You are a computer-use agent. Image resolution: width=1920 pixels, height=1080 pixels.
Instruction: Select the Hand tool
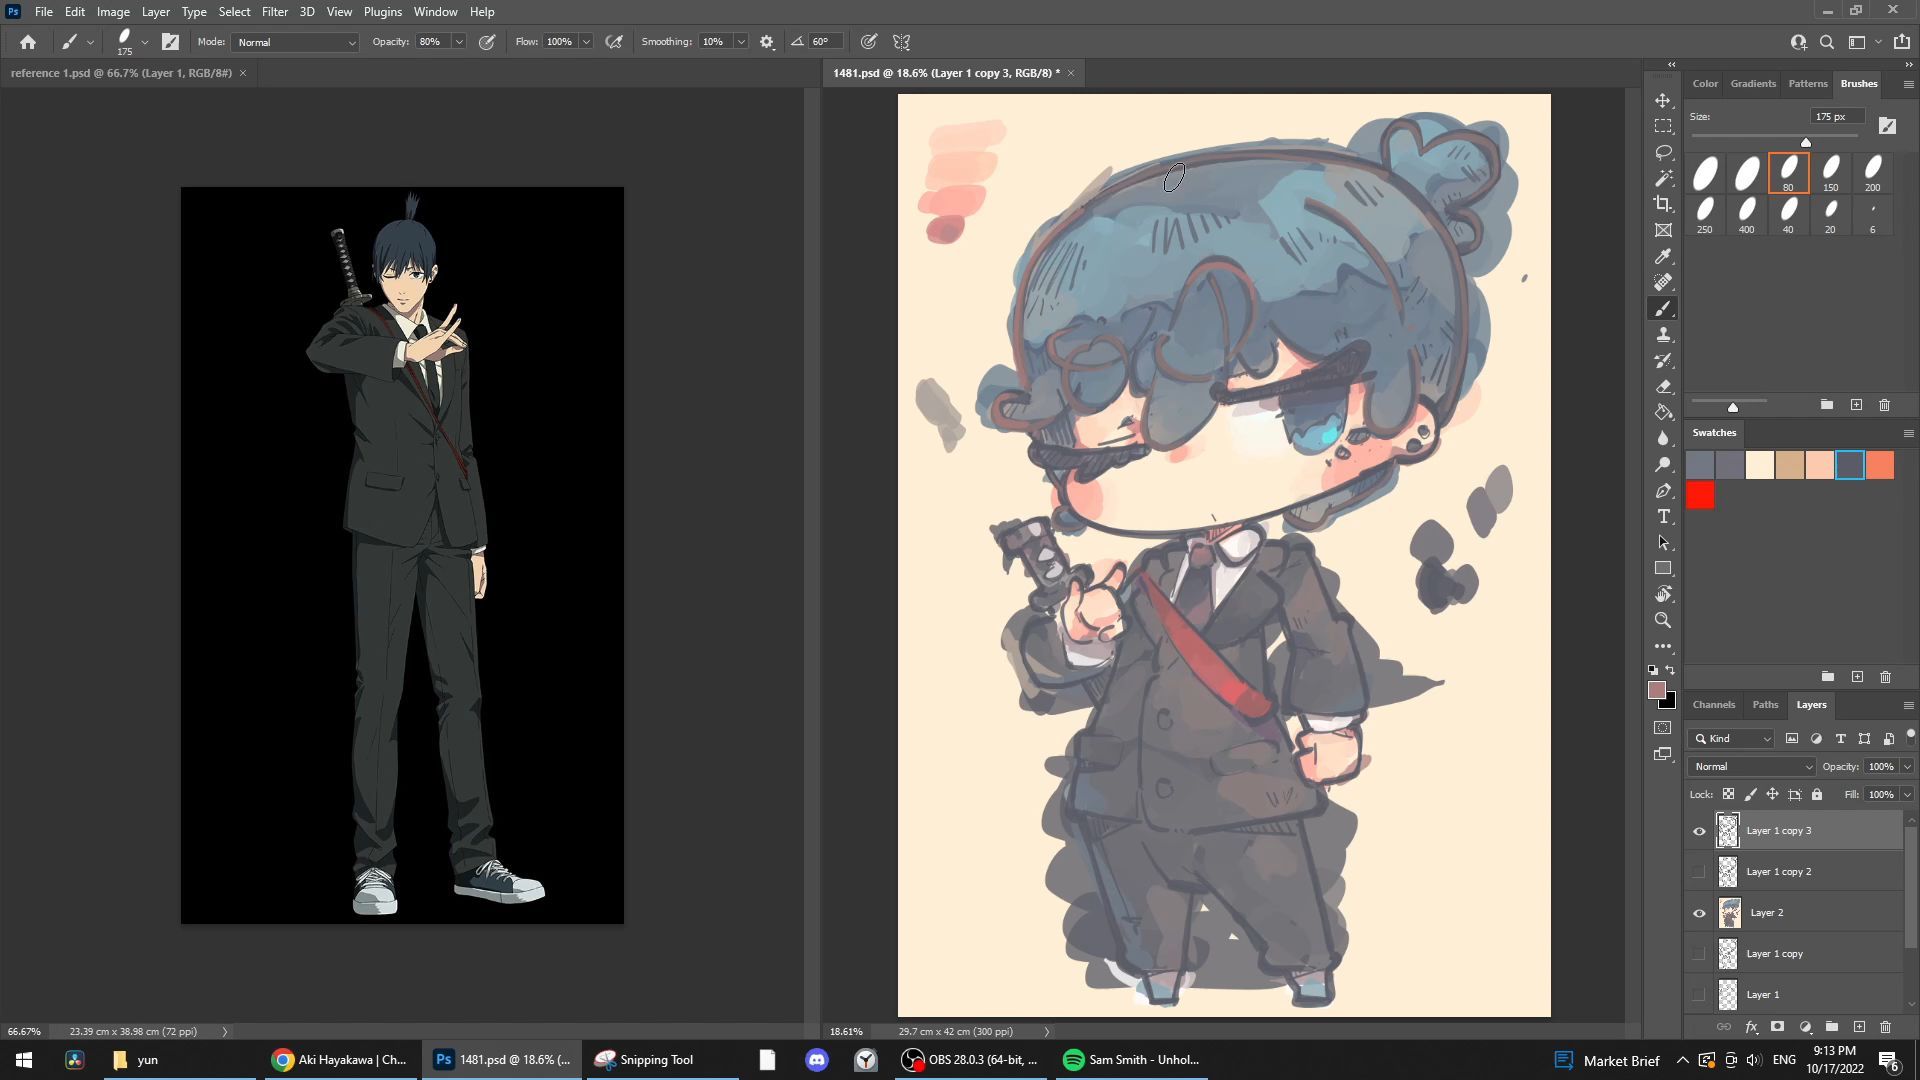(x=1663, y=595)
